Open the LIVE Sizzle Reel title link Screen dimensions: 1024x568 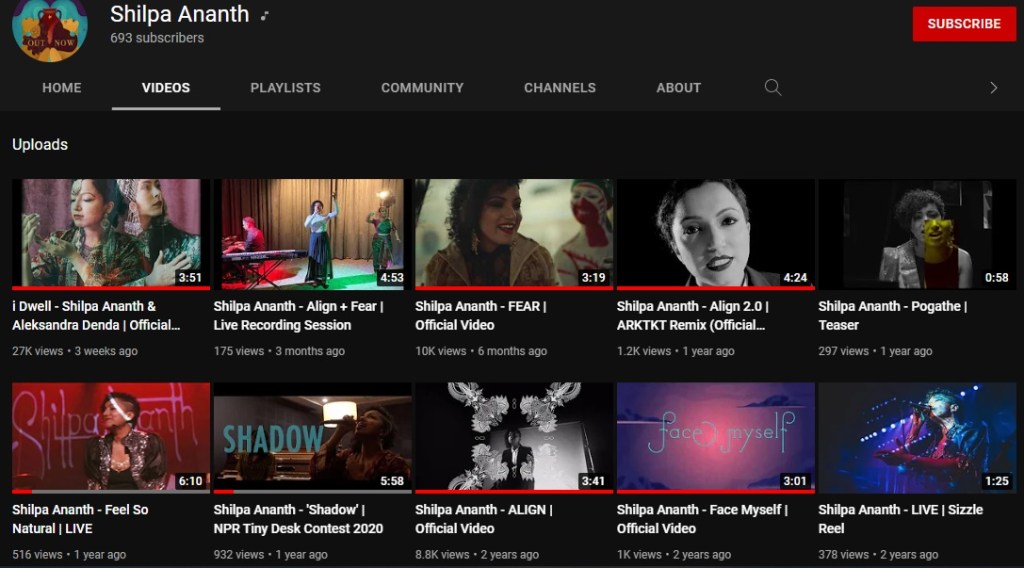(x=900, y=518)
